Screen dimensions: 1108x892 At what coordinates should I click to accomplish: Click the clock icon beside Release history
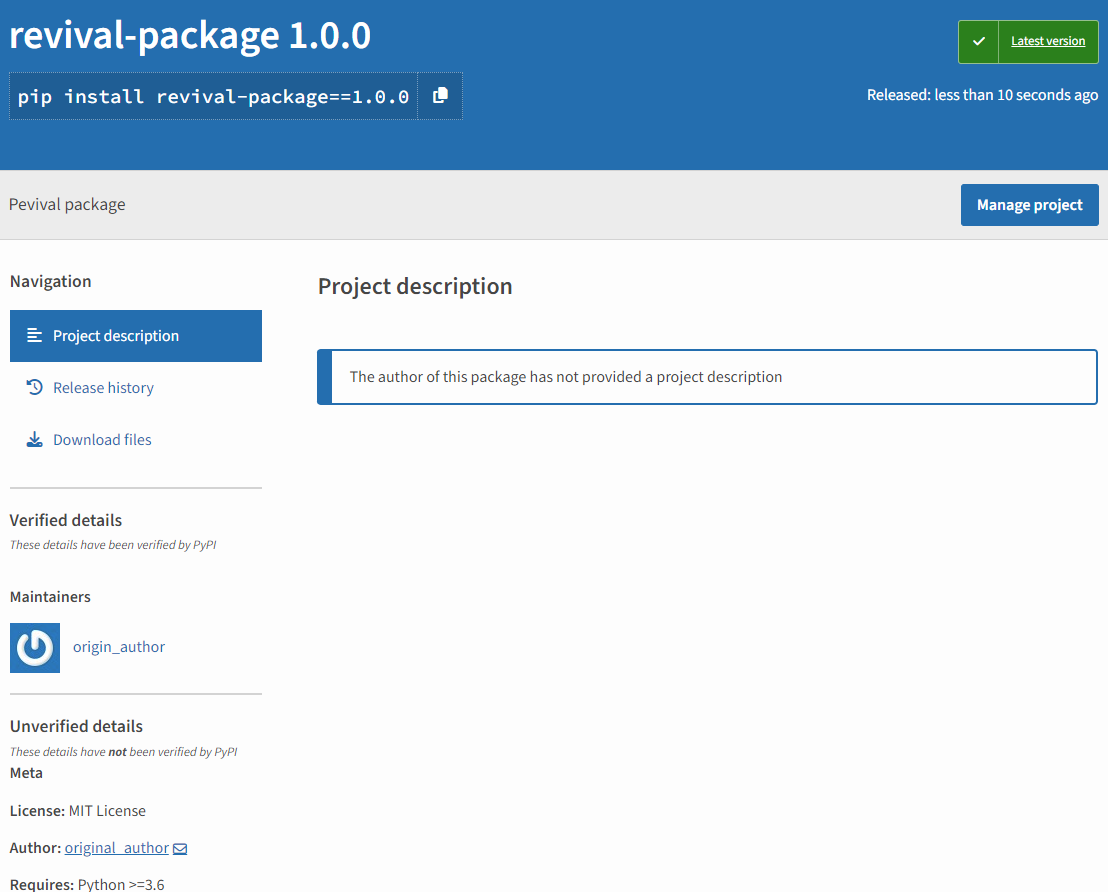pos(33,387)
